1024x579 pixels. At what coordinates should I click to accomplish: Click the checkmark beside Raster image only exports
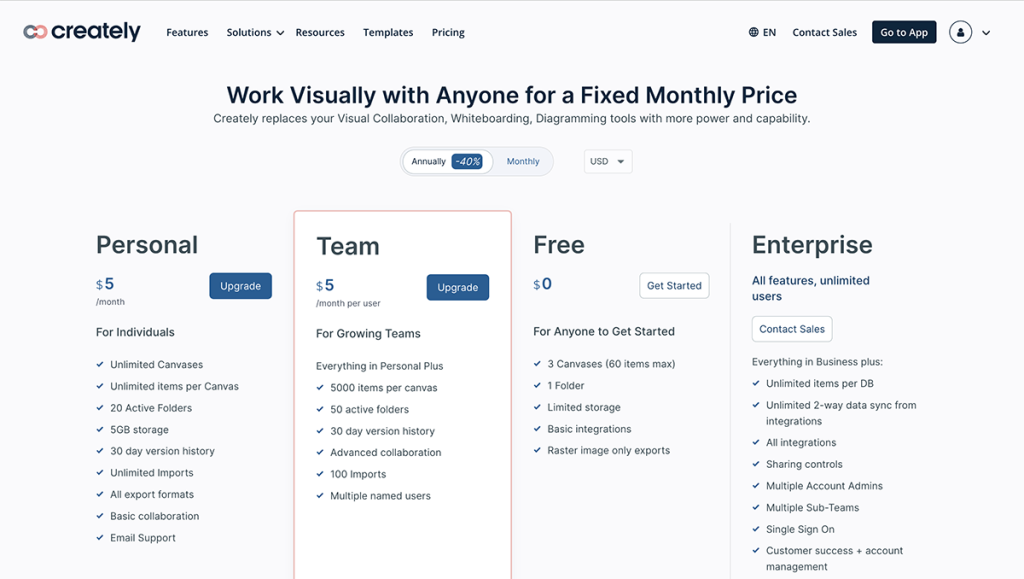[x=538, y=450]
